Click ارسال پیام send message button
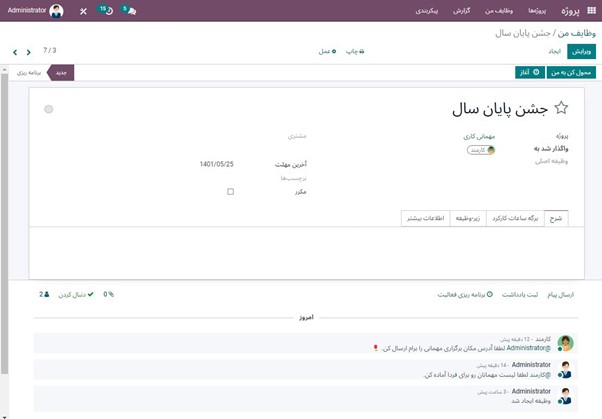 561,295
